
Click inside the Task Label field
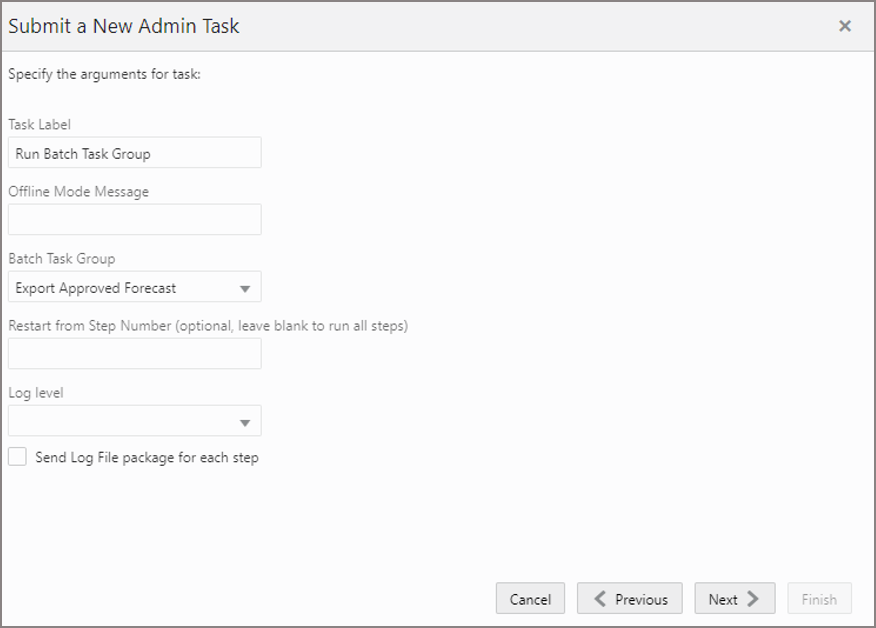(x=134, y=152)
